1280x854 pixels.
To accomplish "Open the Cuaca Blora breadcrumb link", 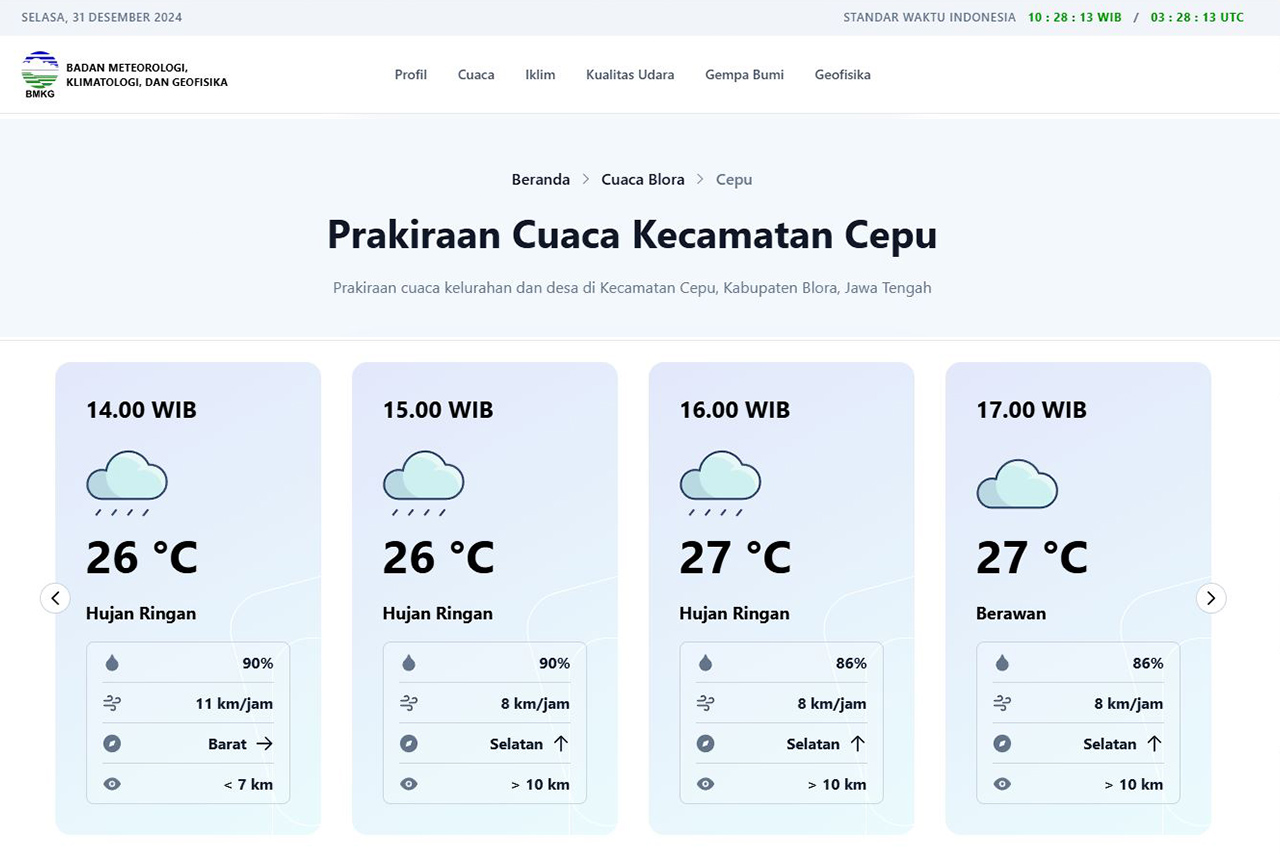I will click(x=643, y=180).
